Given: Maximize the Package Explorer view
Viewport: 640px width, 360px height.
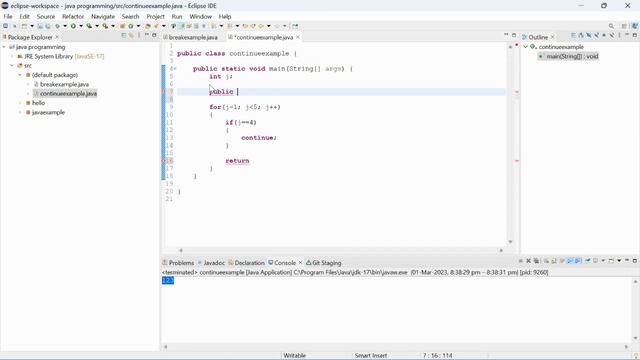Looking at the screenshot, I should click(154, 36).
